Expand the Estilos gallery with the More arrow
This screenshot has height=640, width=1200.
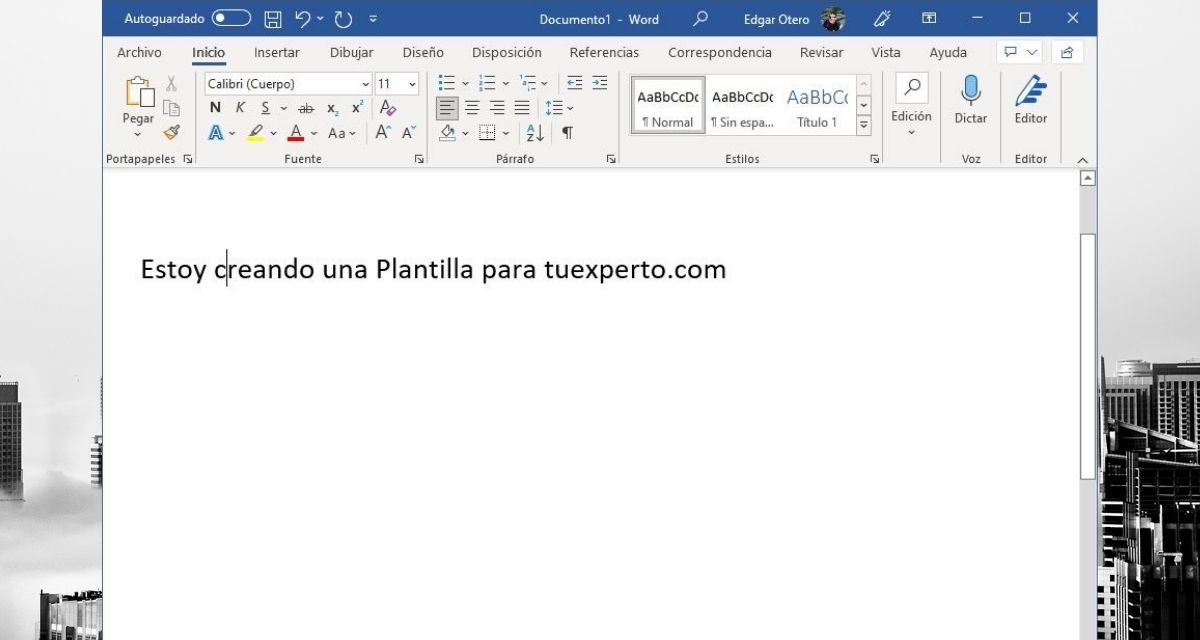pos(864,125)
